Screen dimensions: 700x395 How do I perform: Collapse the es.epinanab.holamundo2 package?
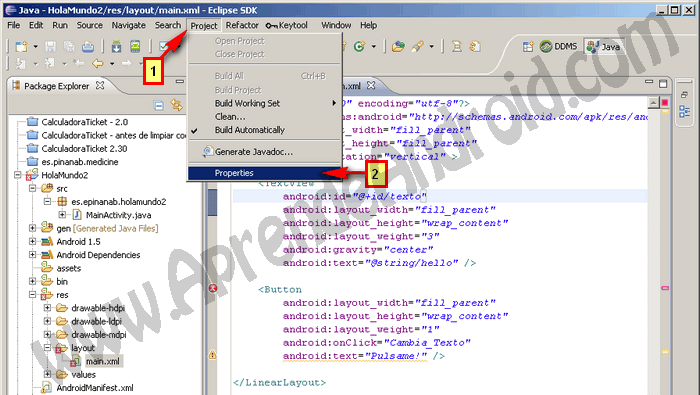point(47,202)
